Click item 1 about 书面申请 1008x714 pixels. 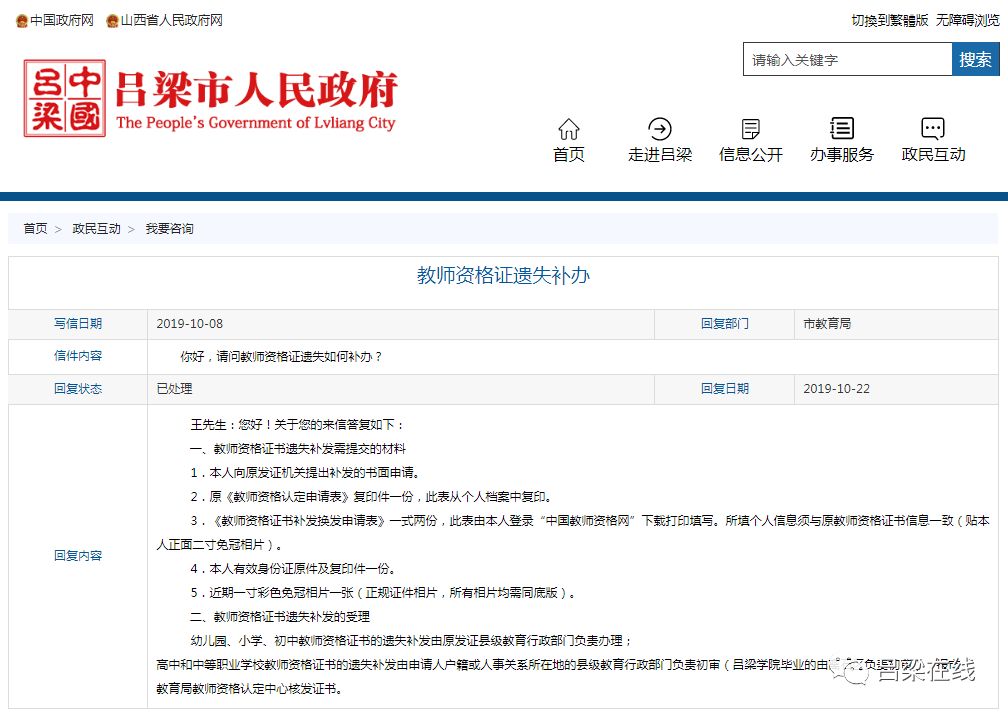pyautogui.click(x=305, y=473)
